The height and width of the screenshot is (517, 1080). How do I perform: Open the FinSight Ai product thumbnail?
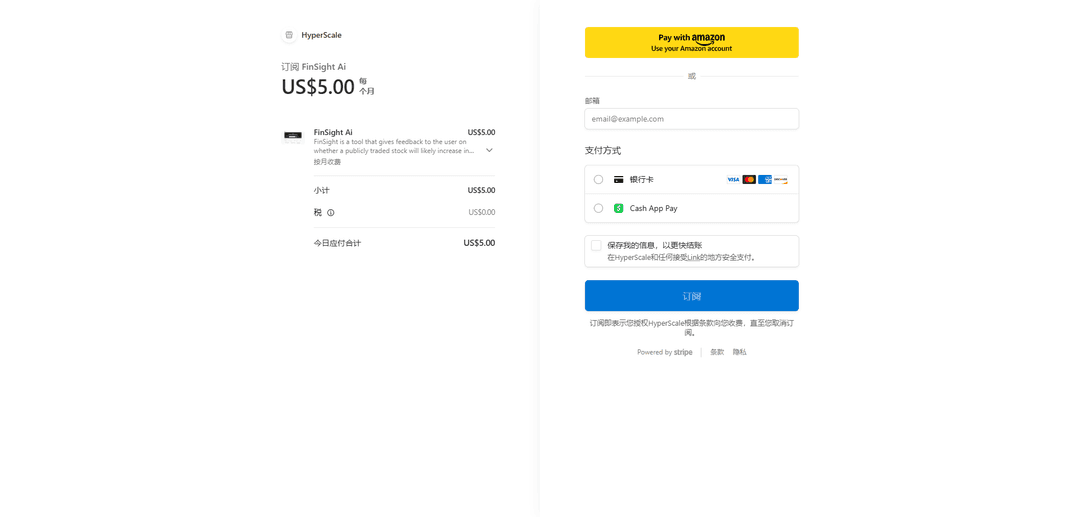click(293, 136)
